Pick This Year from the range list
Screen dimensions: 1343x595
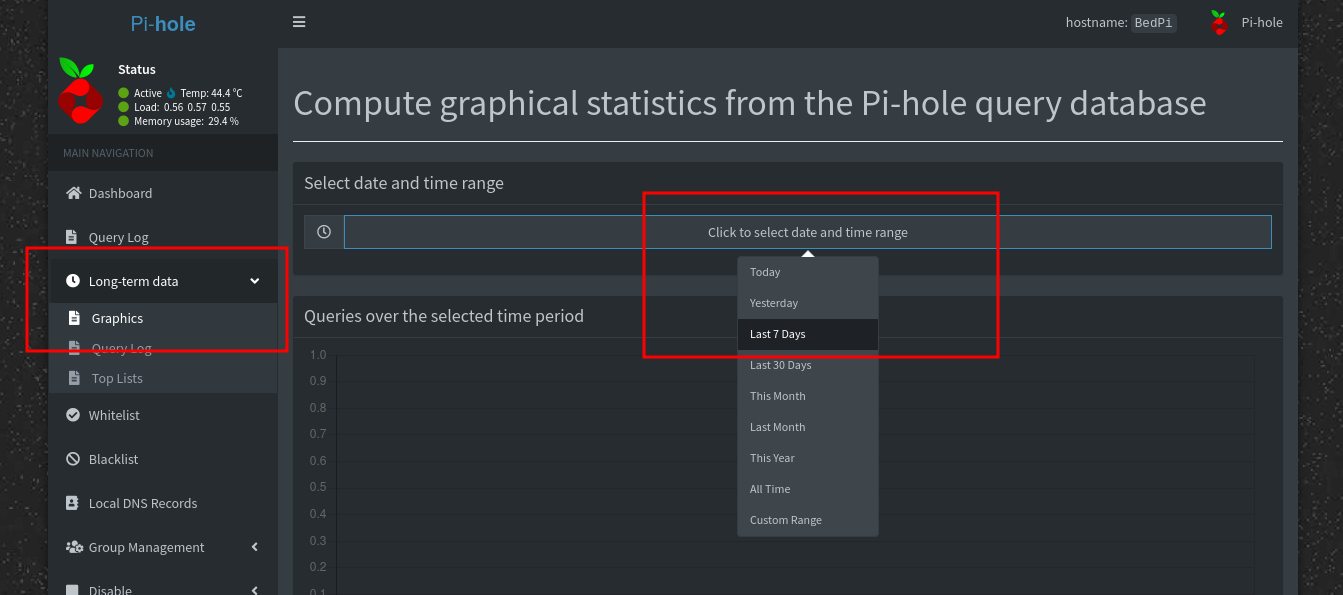point(808,458)
